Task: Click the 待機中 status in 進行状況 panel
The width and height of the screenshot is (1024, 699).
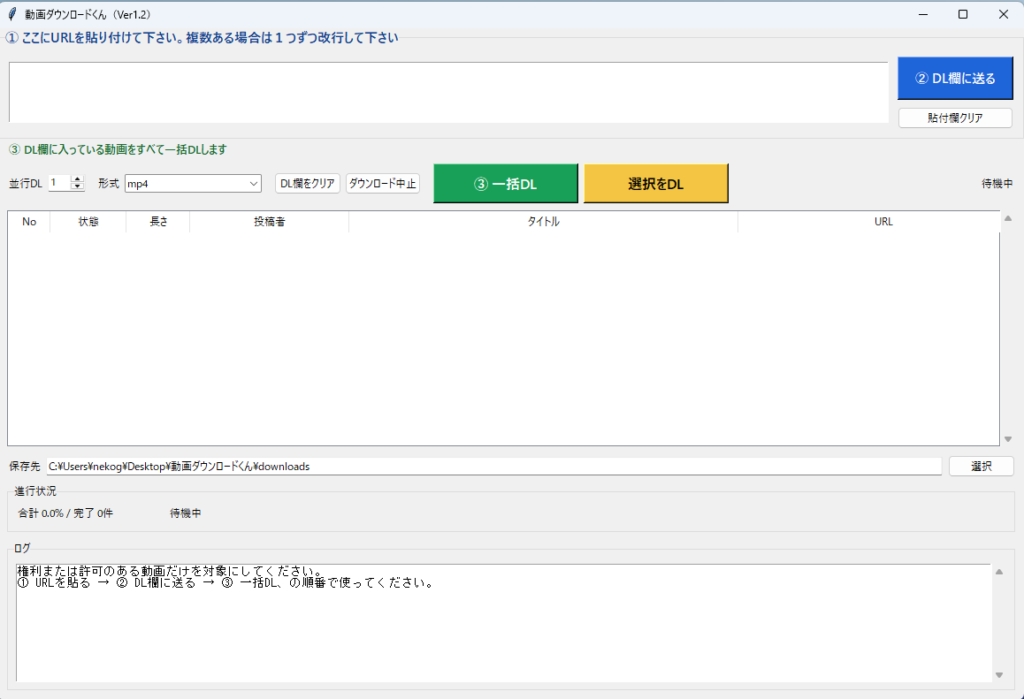Action: (x=185, y=513)
